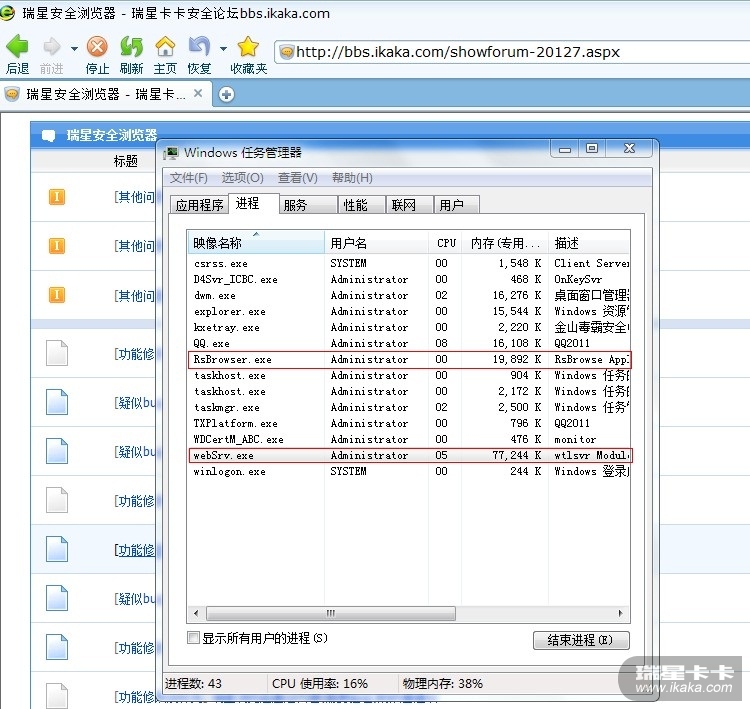Click the green Back arrow icon
Image resolution: width=750 pixels, height=709 pixels.
[x=17, y=46]
